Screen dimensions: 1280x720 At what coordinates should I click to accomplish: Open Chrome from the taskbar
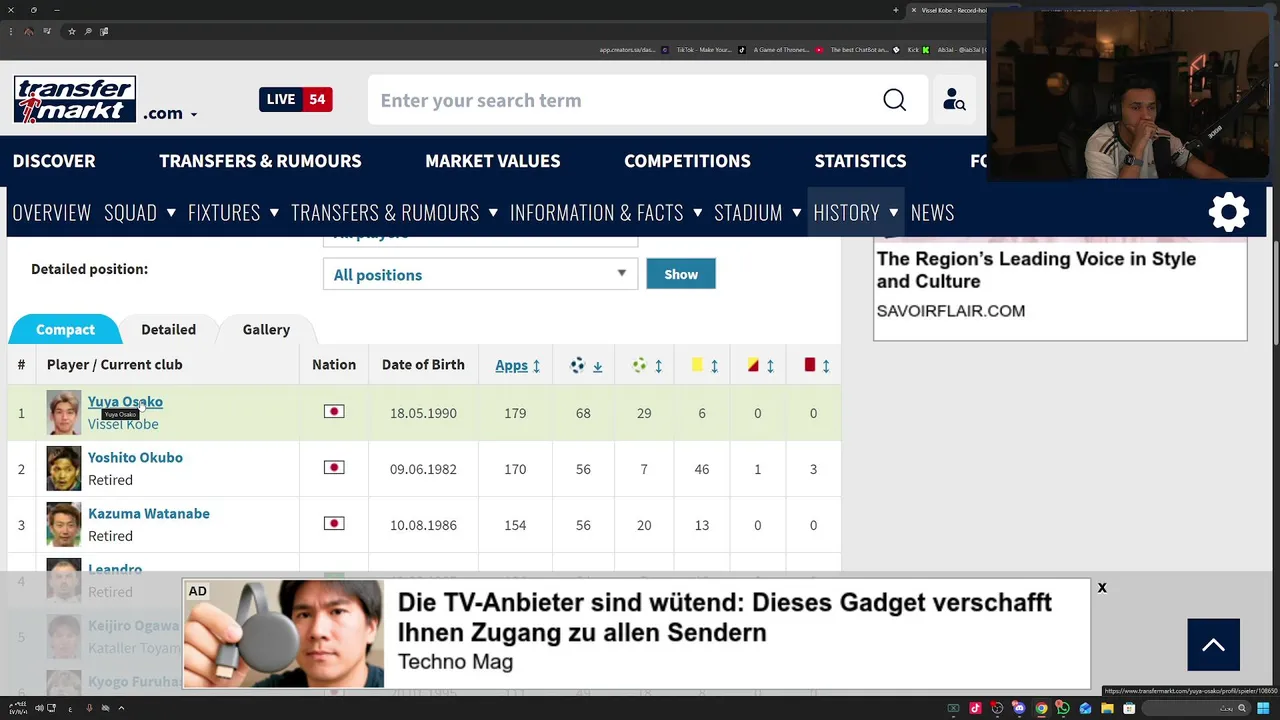tap(1041, 708)
